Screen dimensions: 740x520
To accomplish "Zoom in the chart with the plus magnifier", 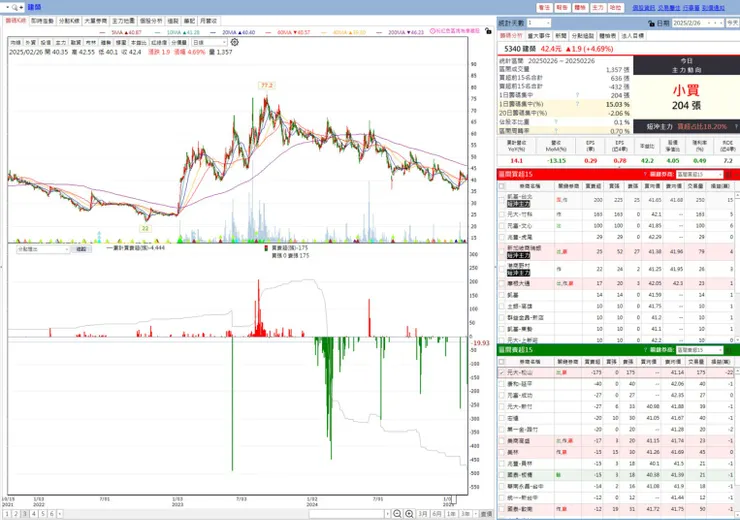I will coord(409,514).
